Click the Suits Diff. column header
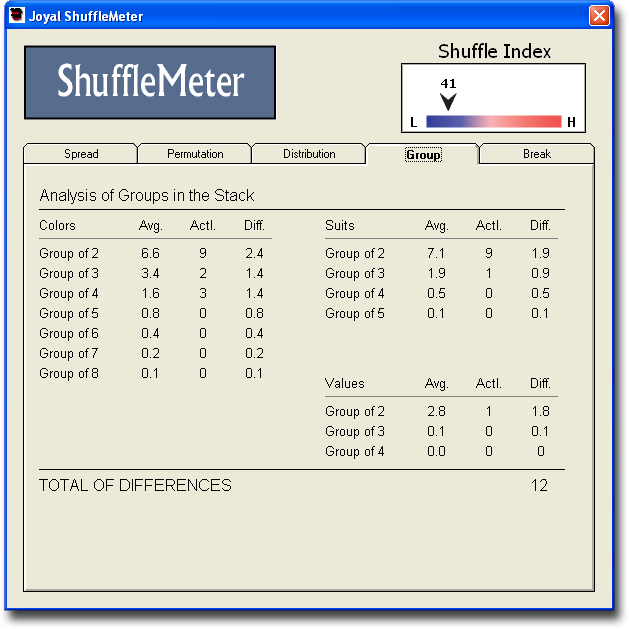Image resolution: width=629 pixels, height=629 pixels. click(x=540, y=225)
